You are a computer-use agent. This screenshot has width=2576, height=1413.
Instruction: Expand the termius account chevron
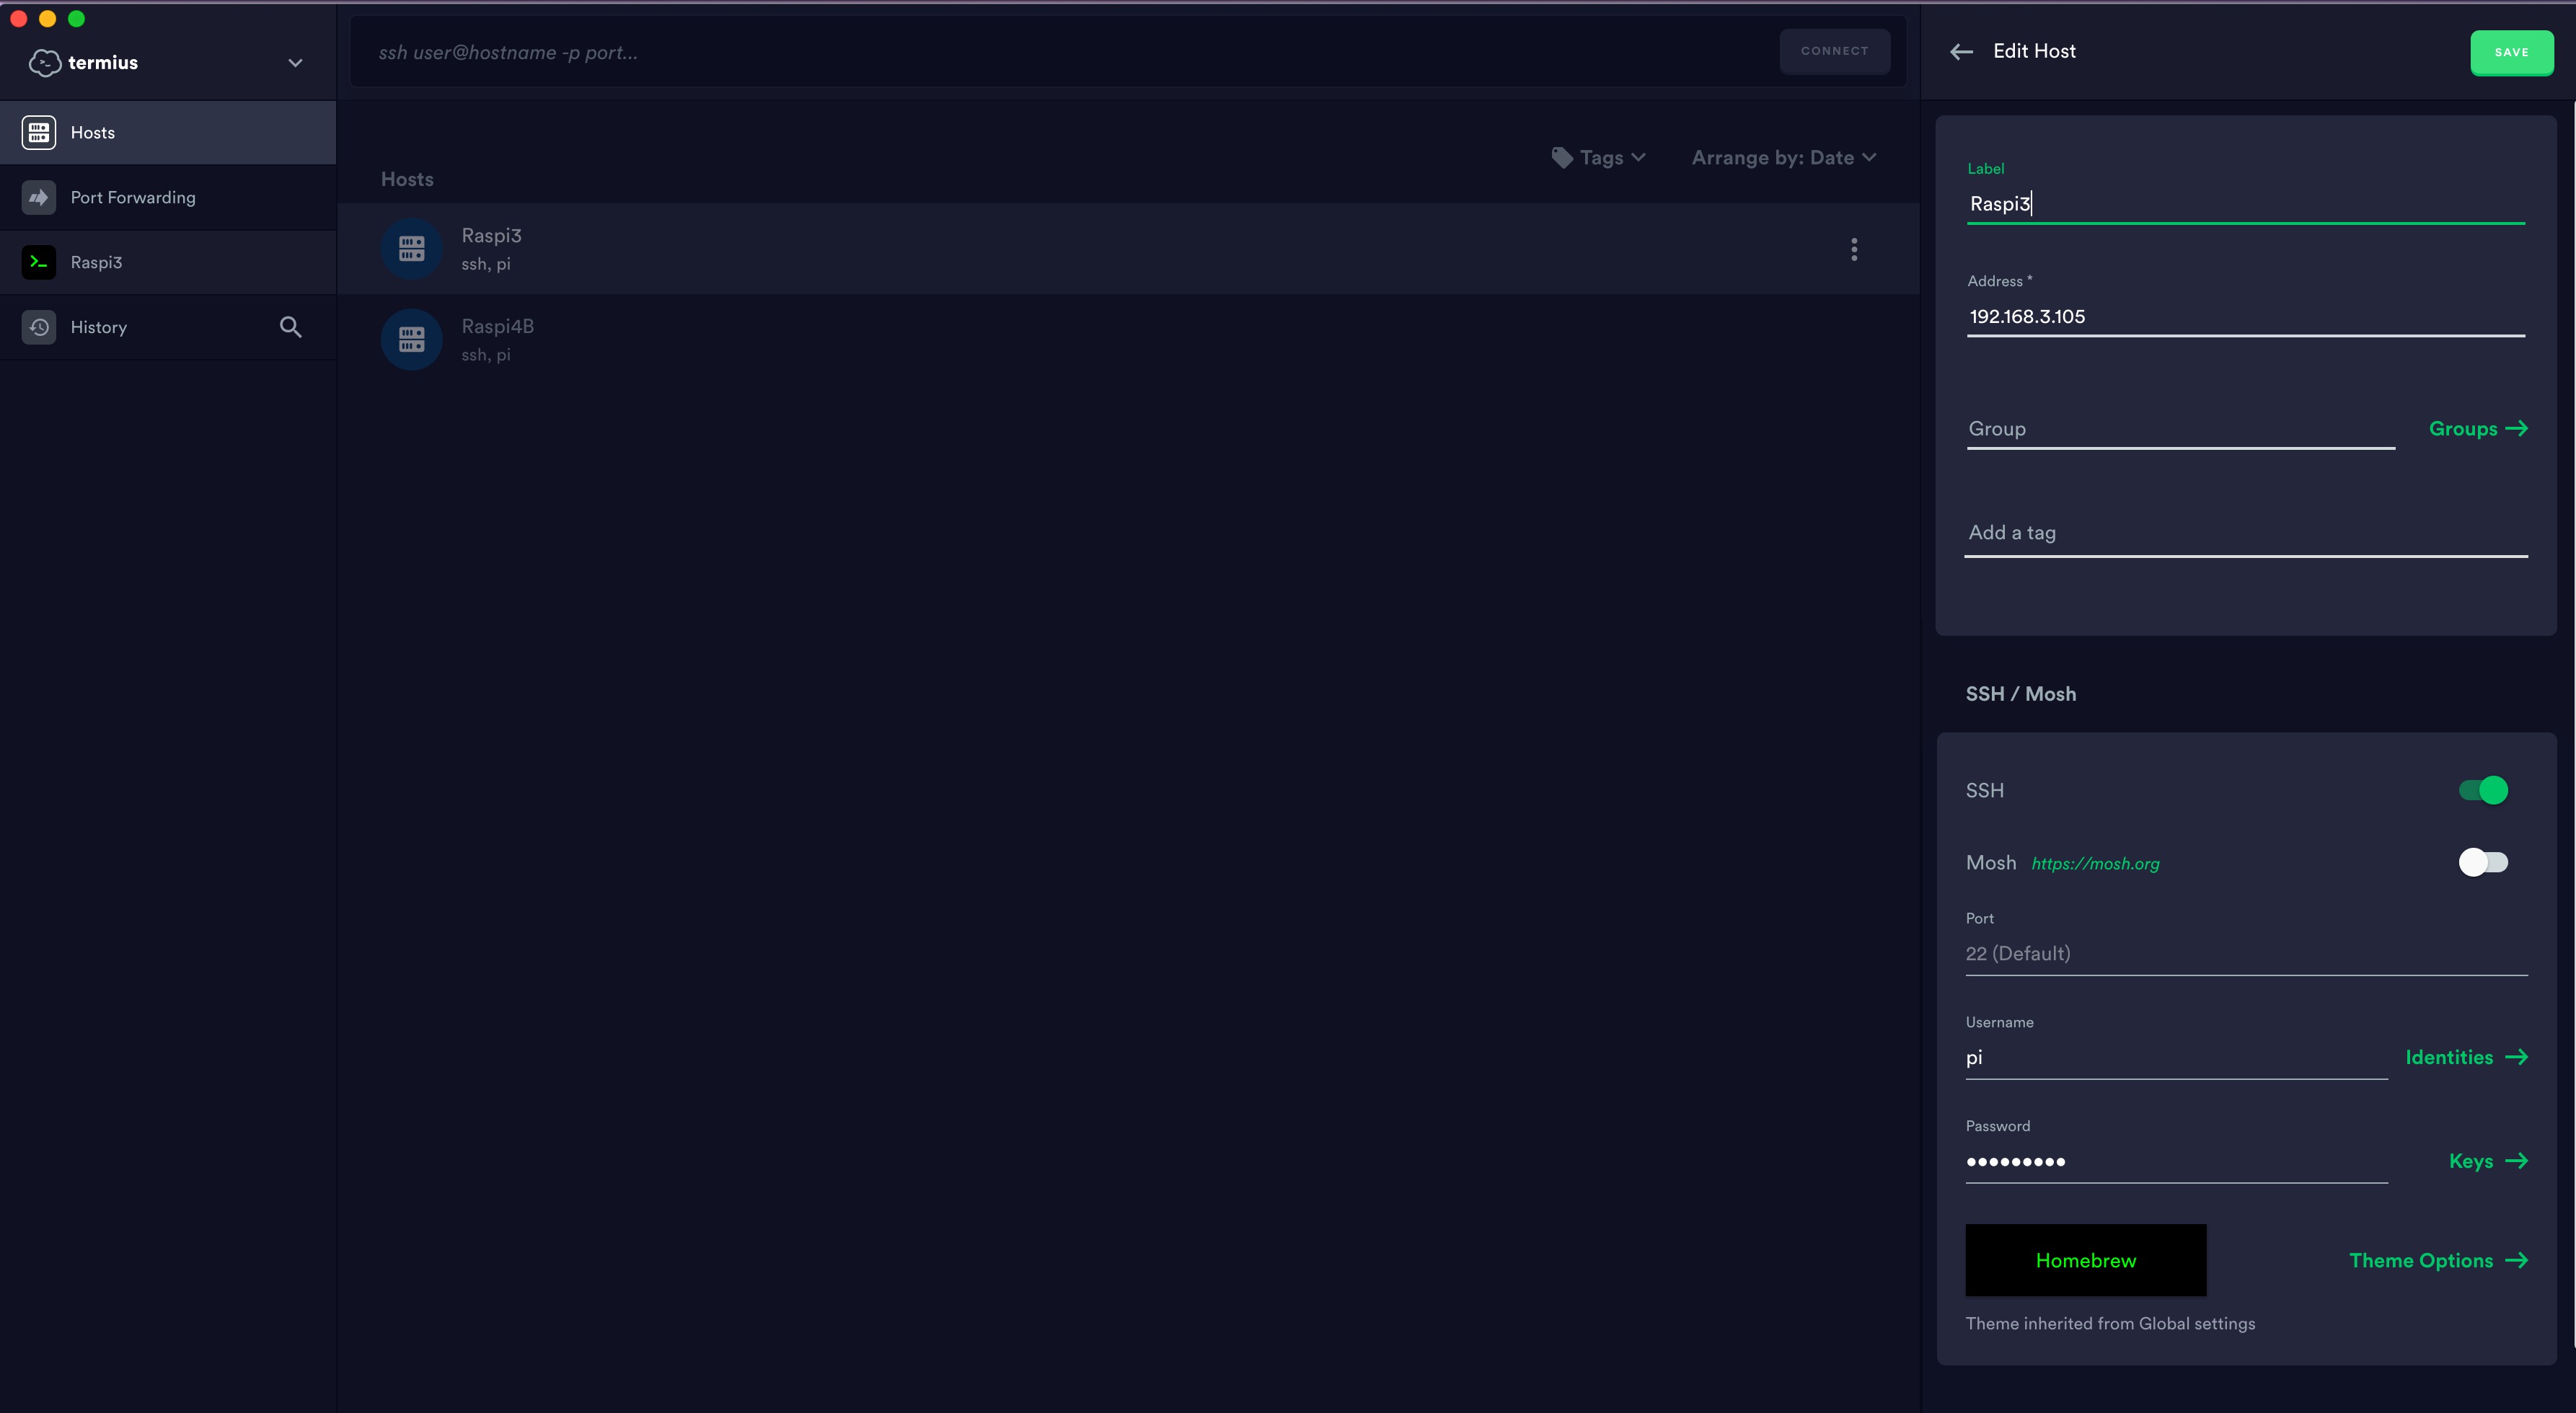pyautogui.click(x=295, y=63)
